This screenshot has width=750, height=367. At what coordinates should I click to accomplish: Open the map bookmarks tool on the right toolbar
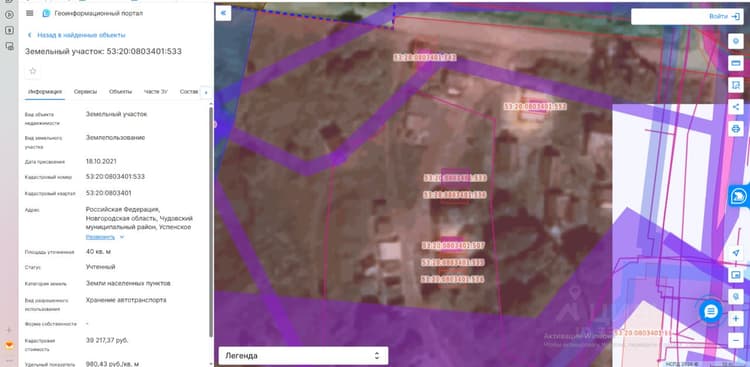tap(736, 85)
